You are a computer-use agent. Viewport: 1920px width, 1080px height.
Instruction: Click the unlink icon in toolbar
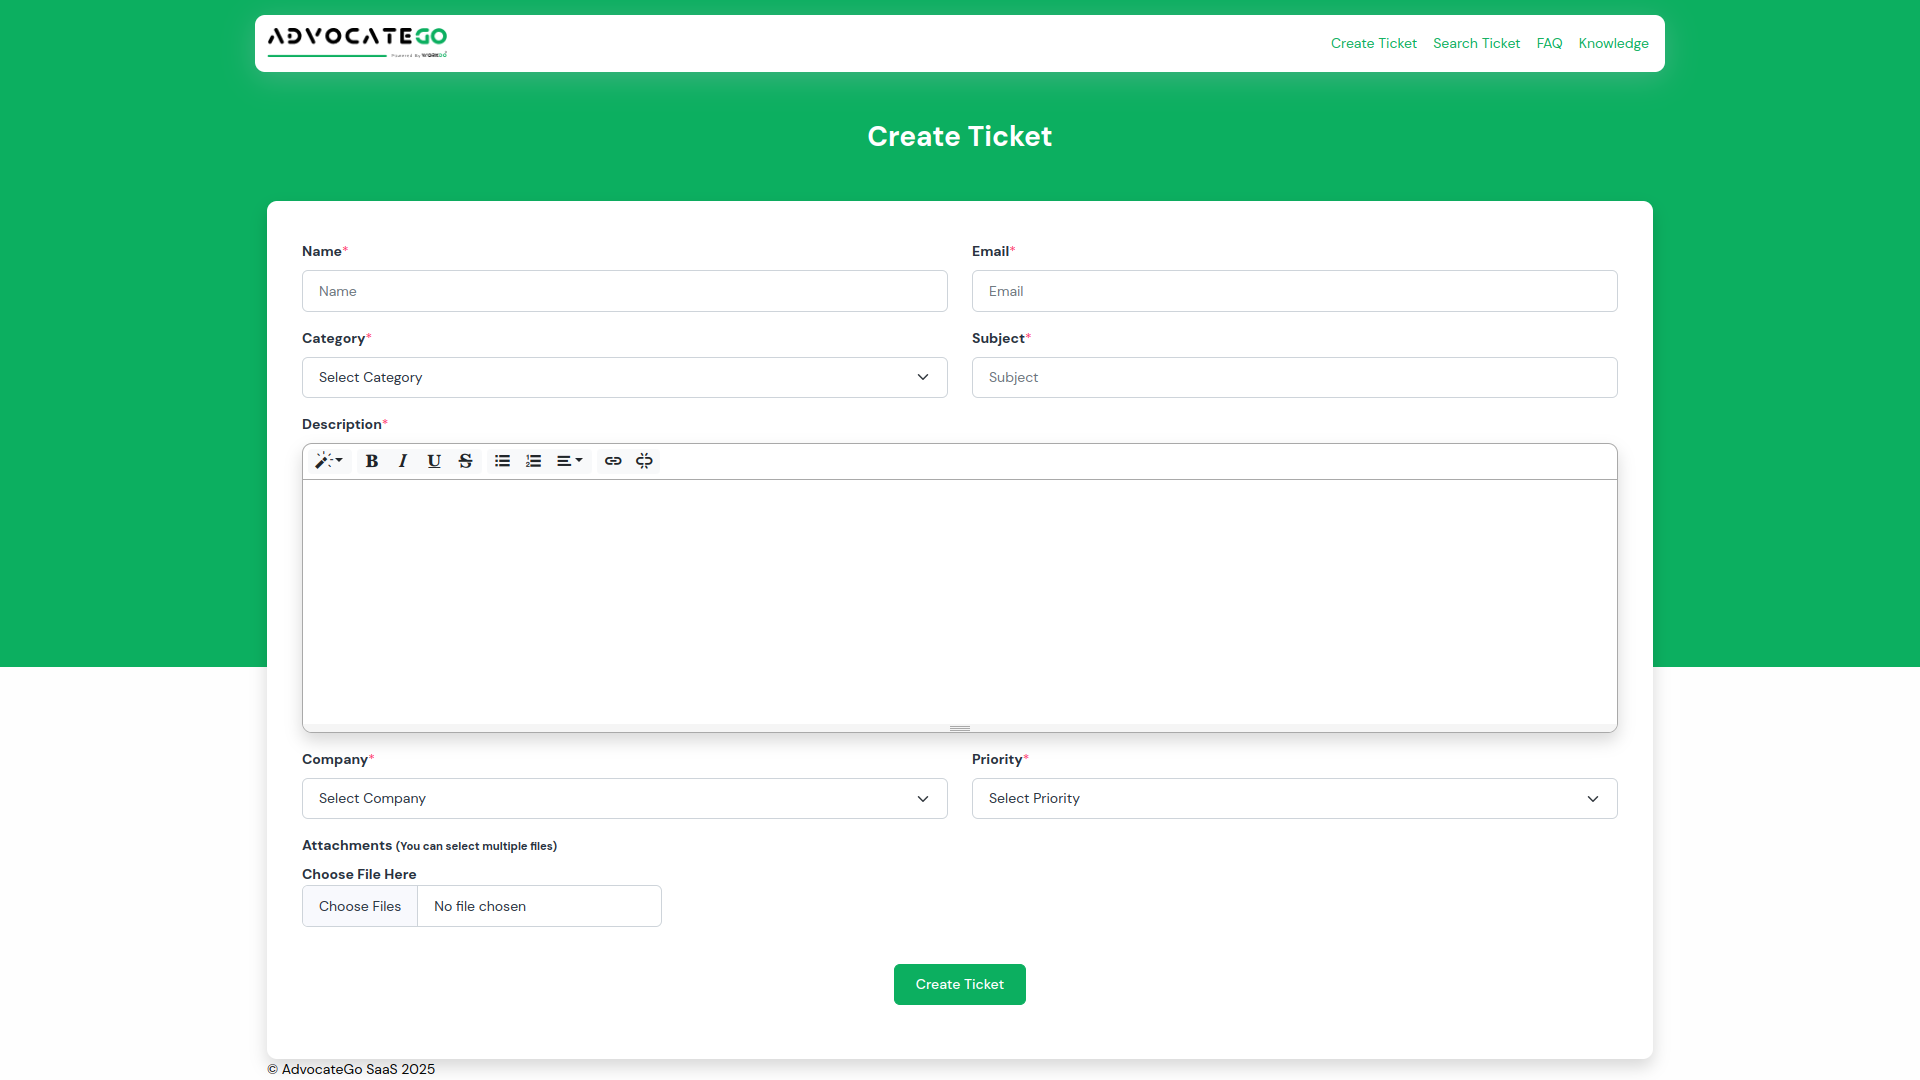(x=644, y=461)
